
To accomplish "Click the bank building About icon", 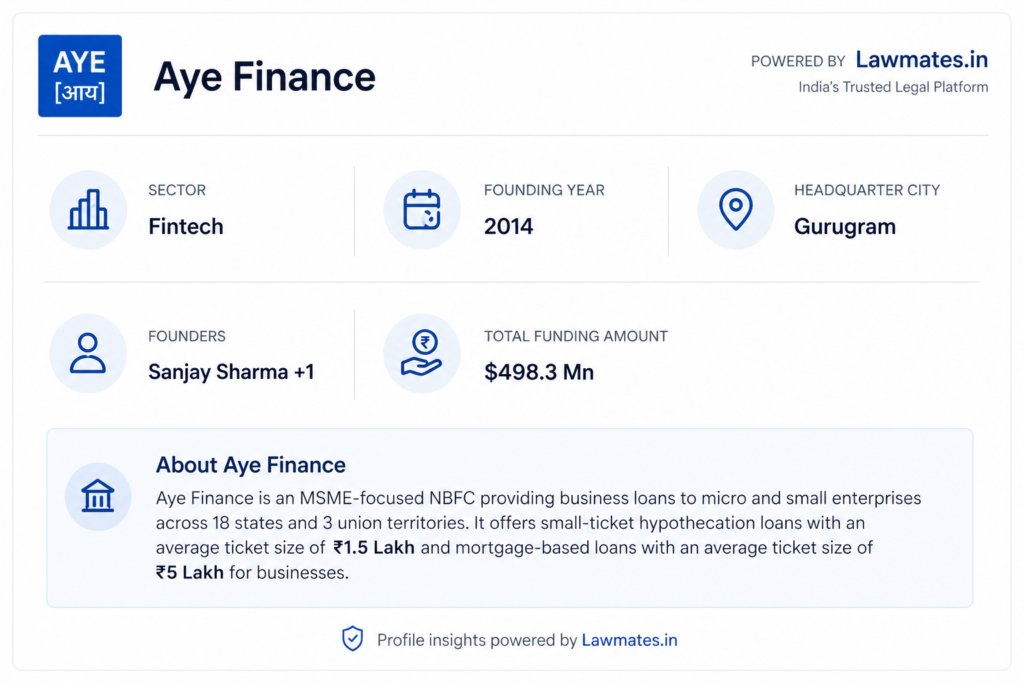I will [98, 496].
